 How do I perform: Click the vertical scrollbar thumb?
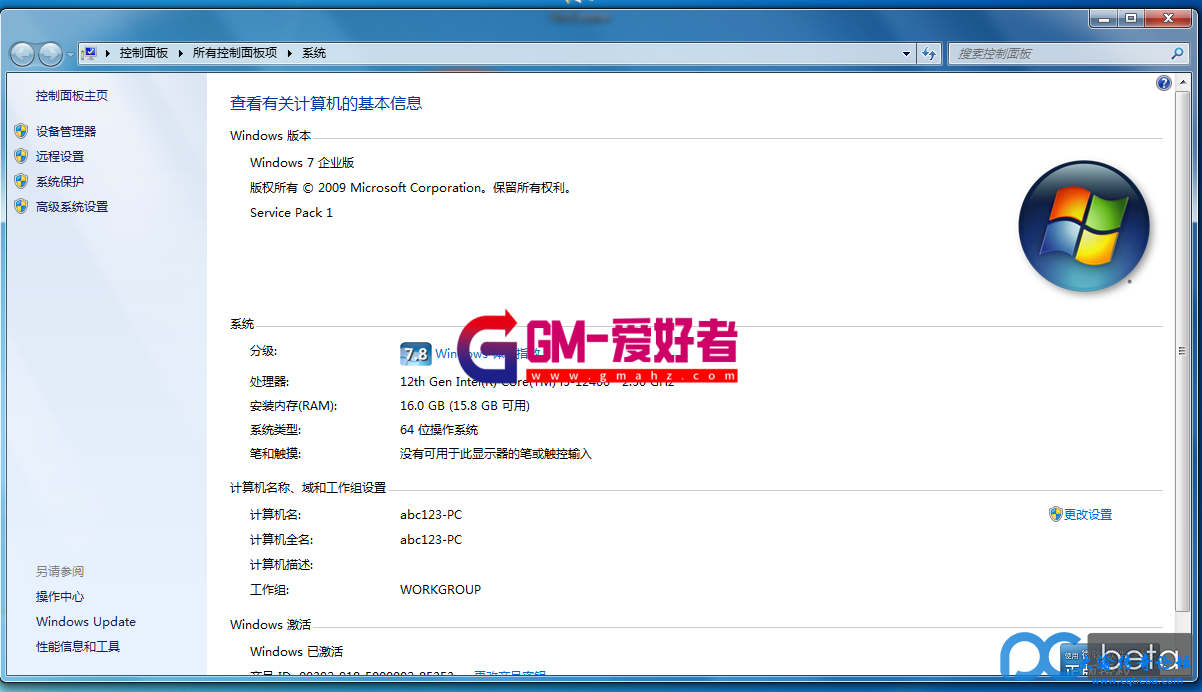pos(1181,350)
